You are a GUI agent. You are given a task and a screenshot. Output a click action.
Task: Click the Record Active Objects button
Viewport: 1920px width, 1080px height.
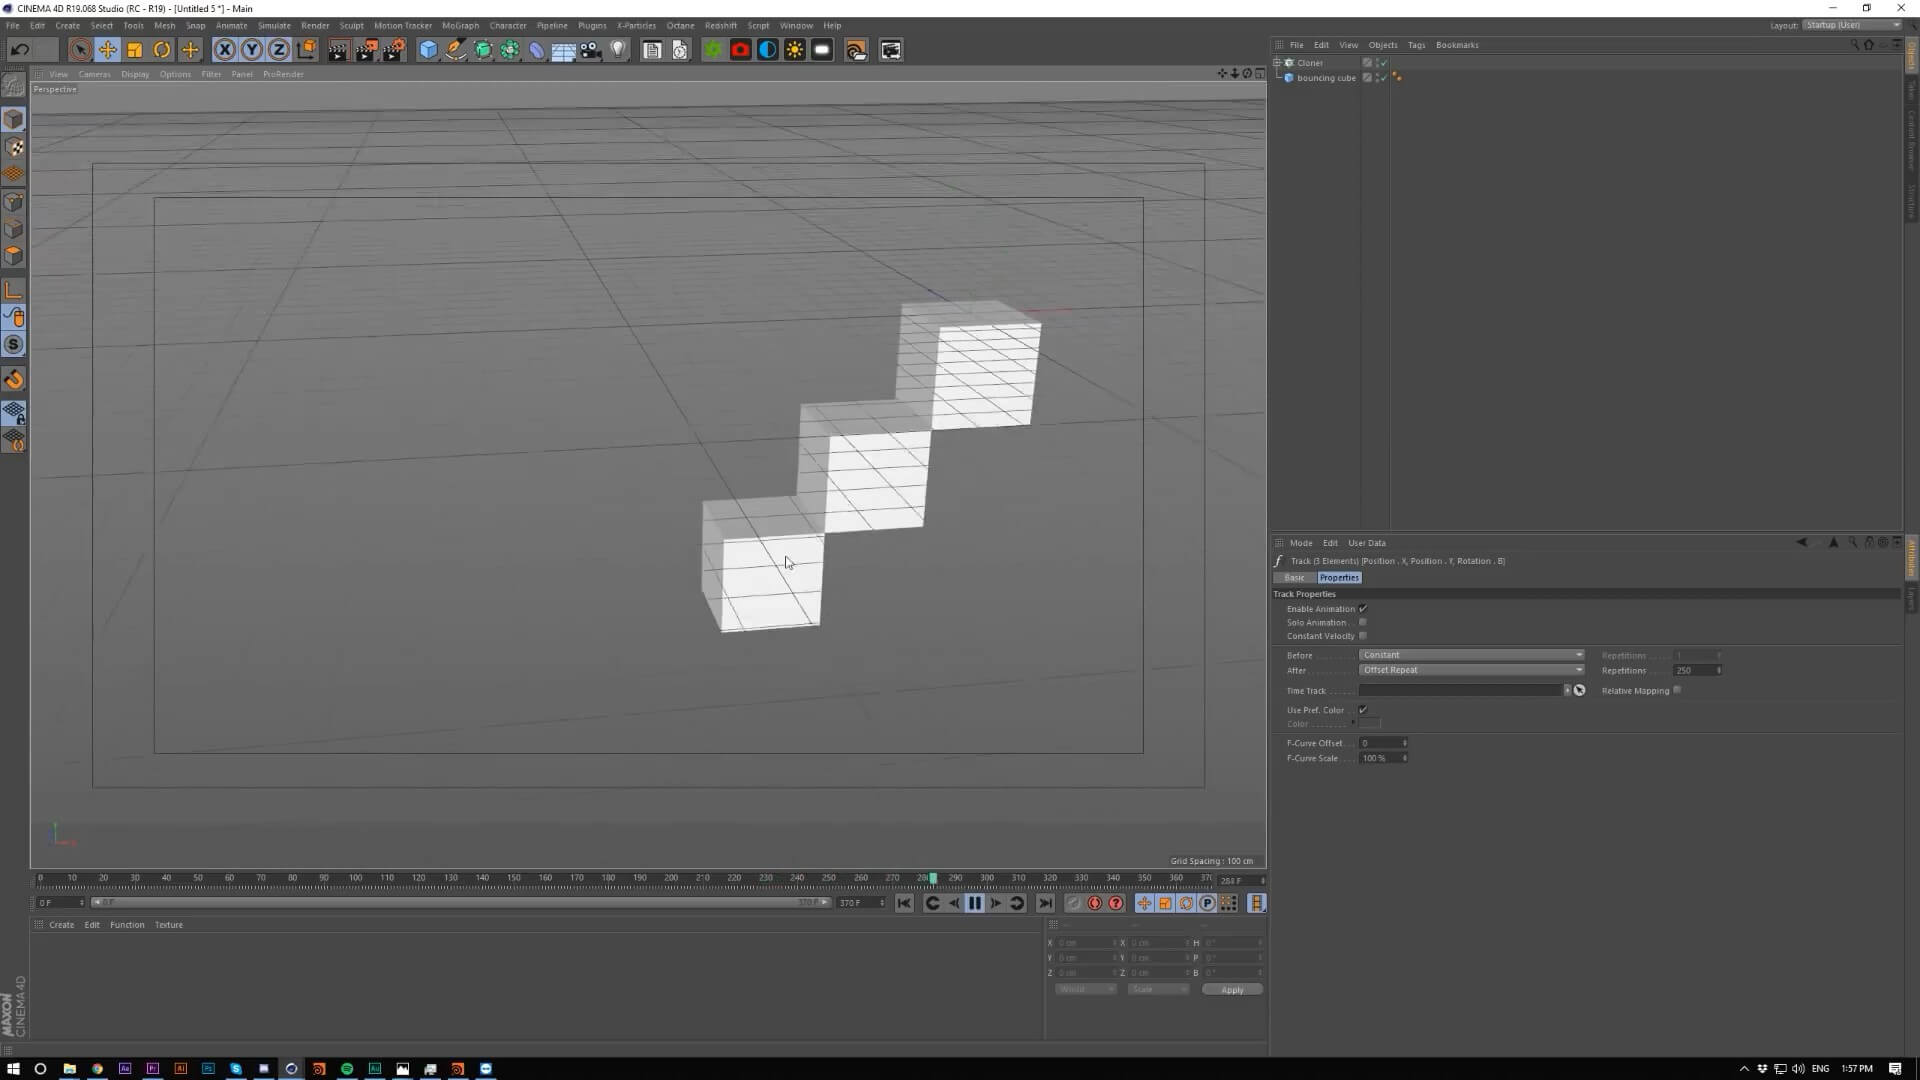coord(1095,903)
